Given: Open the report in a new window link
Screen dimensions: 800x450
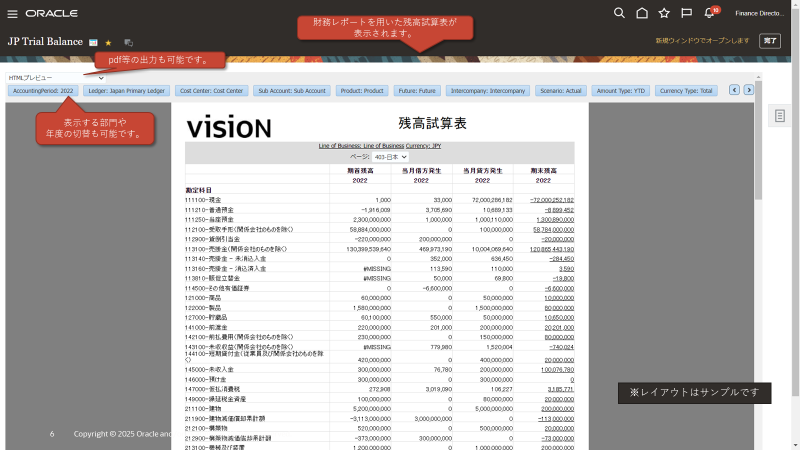Looking at the screenshot, I should [702, 40].
